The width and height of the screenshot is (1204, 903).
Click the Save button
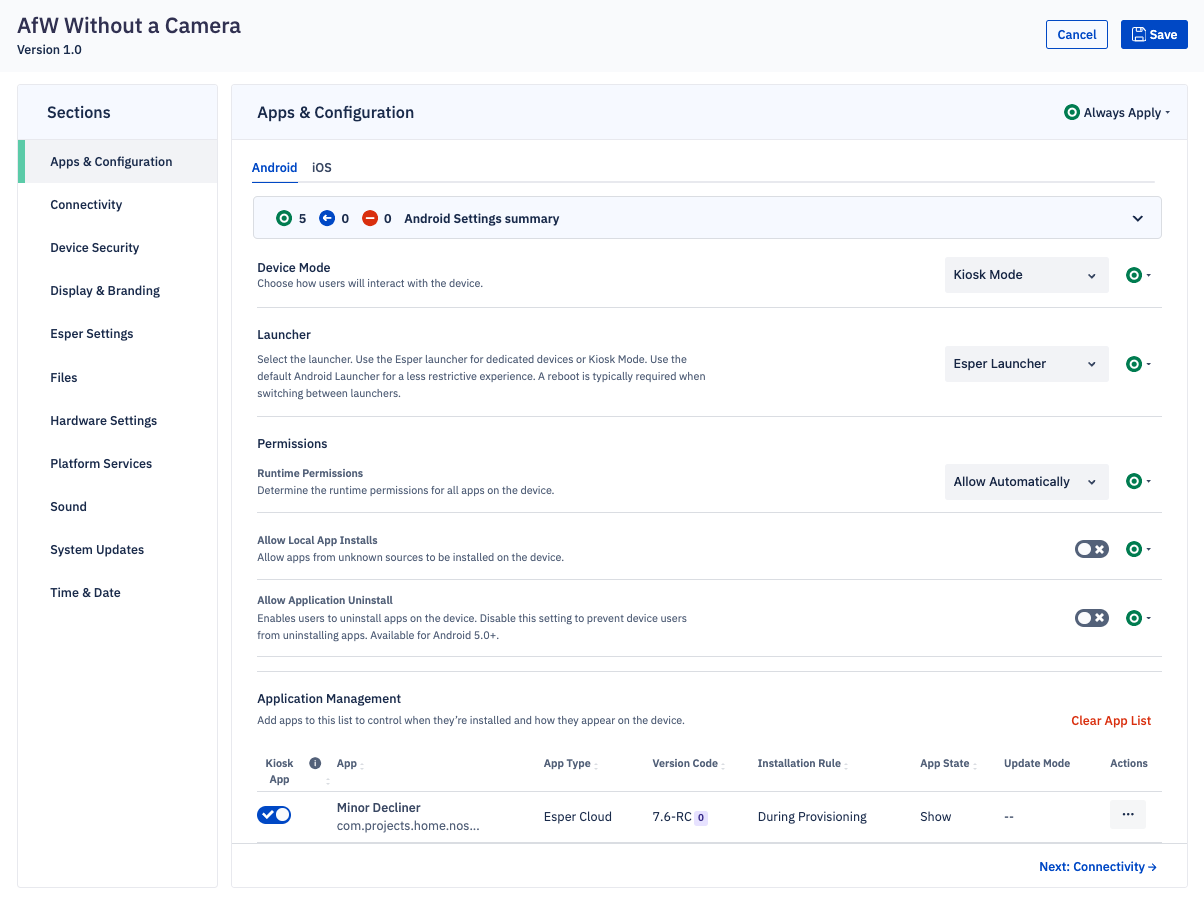tap(1154, 34)
